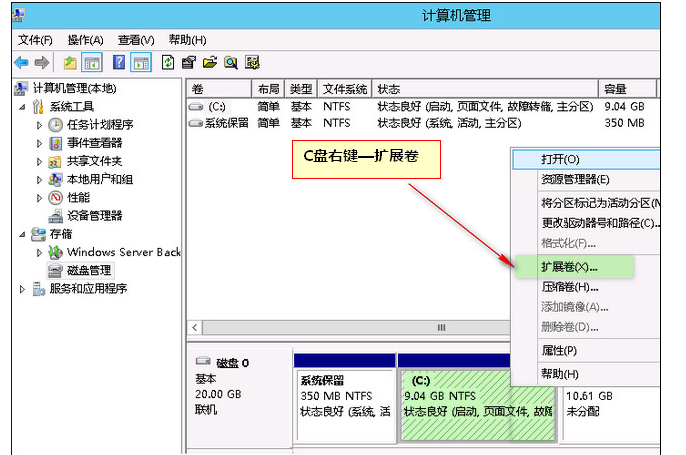Choose 扩展卷(X)... from context menu
Screen dimensions: 686x455
point(570,267)
